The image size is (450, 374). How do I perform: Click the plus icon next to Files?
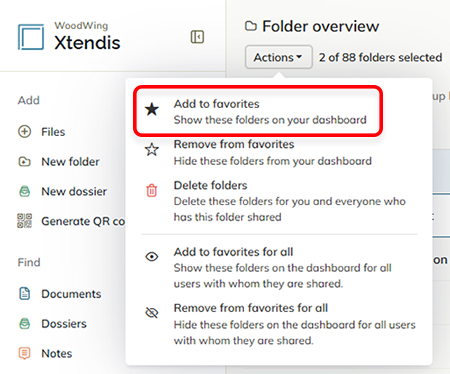(x=24, y=132)
